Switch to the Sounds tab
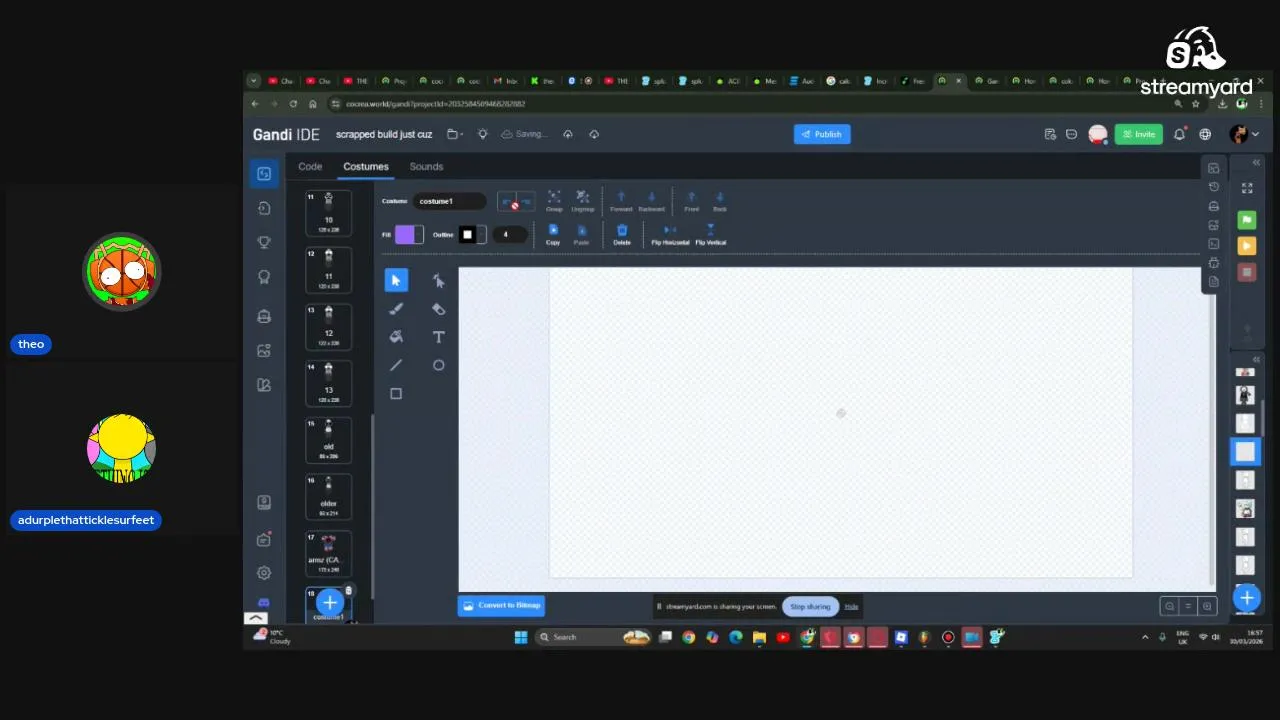Viewport: 1280px width, 720px height. [426, 167]
